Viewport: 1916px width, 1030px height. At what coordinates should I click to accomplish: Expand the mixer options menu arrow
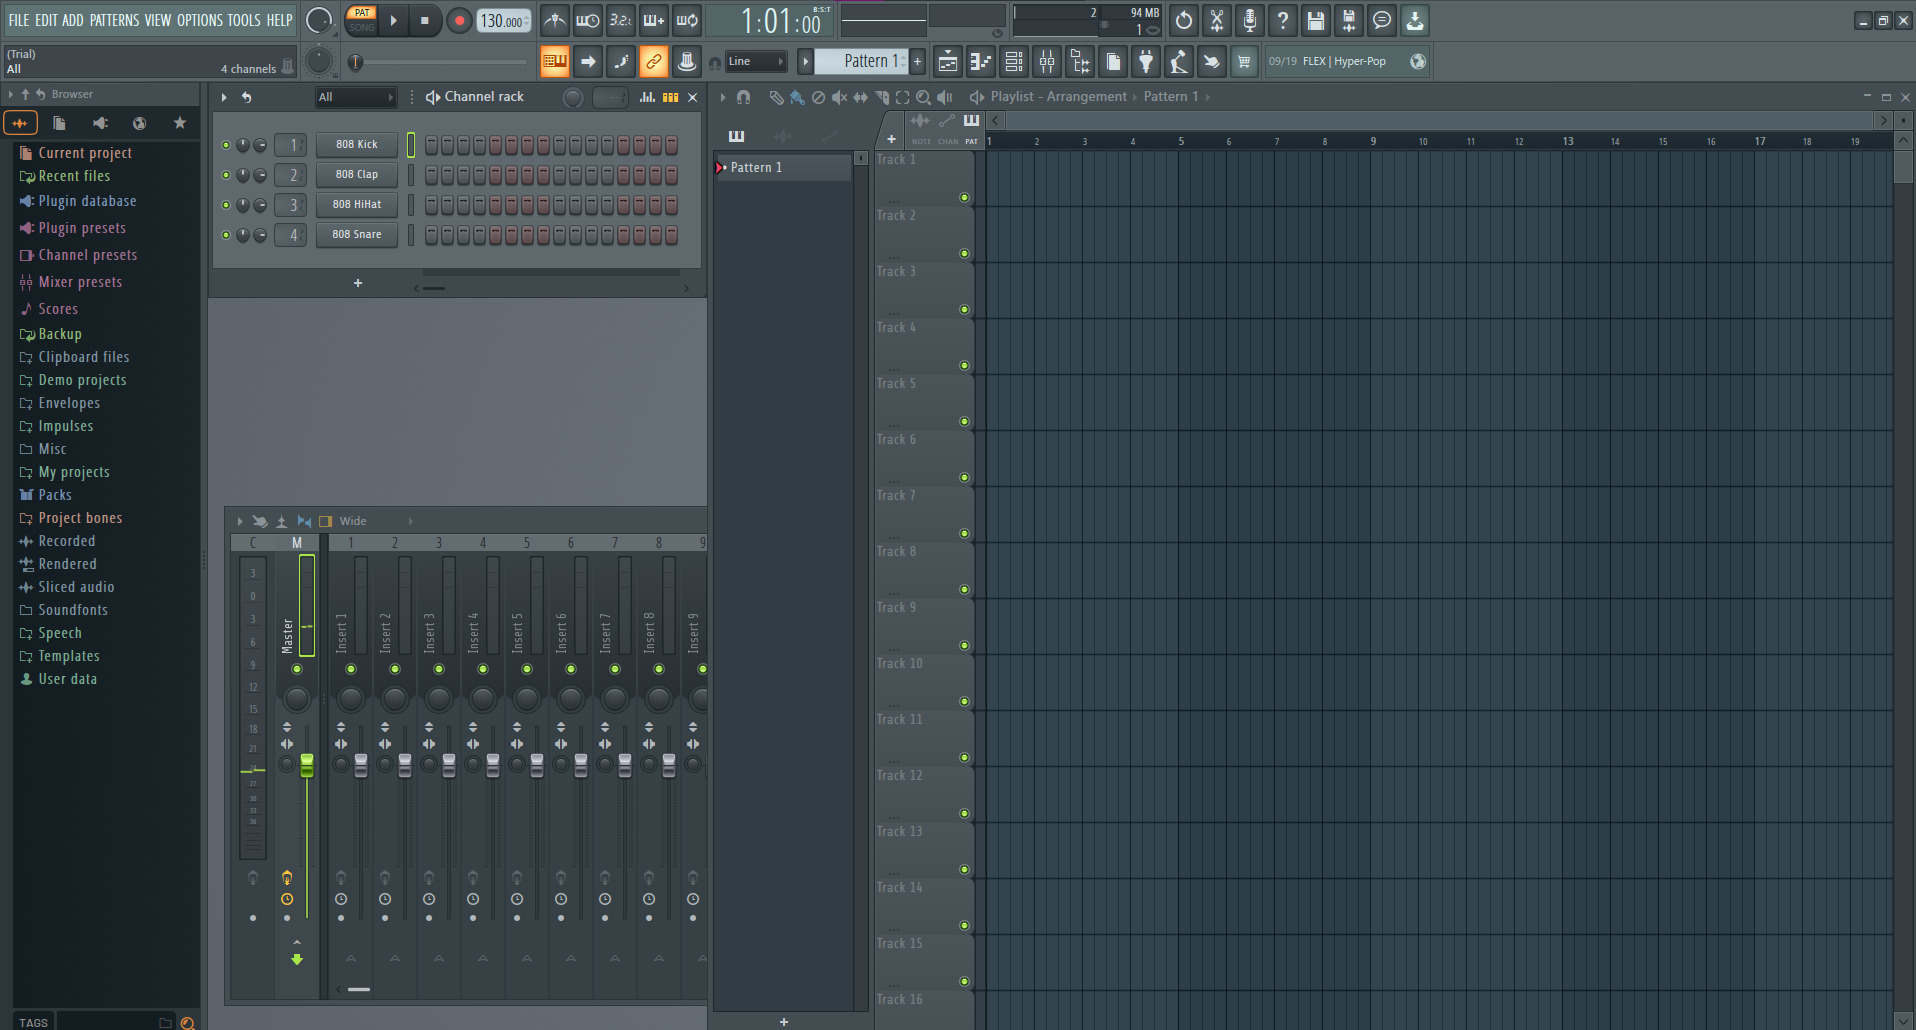pyautogui.click(x=240, y=521)
